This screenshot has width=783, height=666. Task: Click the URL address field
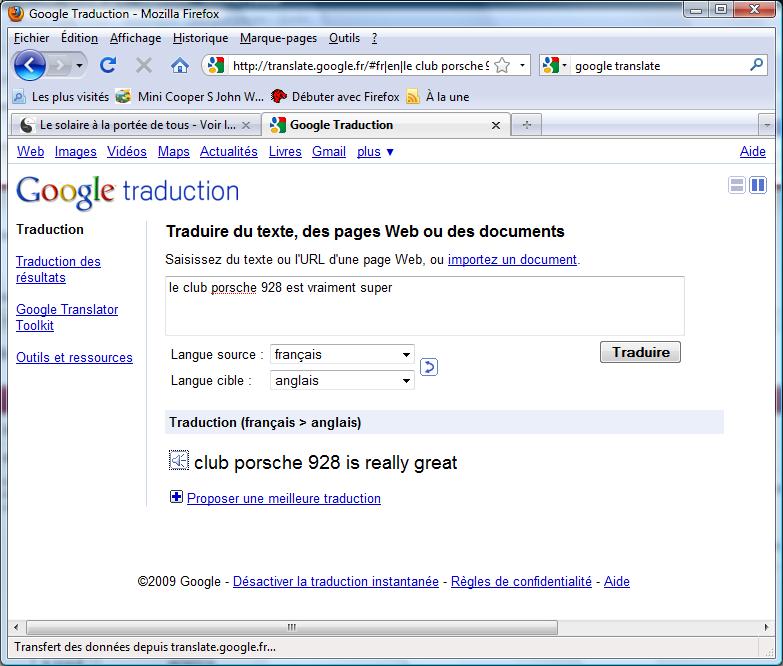click(x=360, y=66)
